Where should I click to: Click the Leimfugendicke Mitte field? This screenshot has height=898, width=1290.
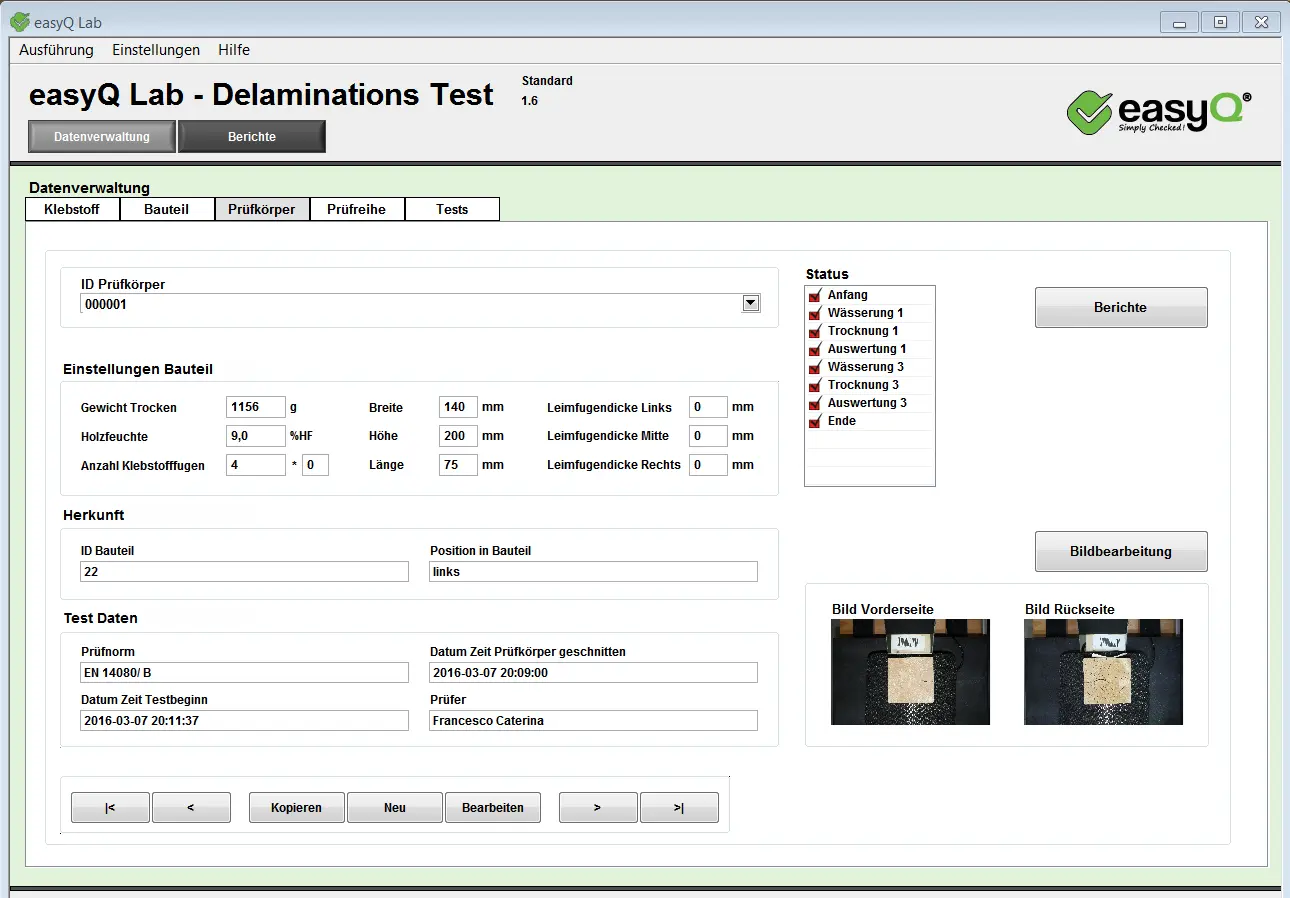point(708,436)
